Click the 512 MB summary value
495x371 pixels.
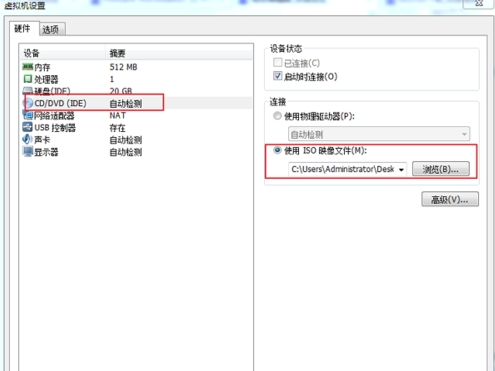[123, 67]
